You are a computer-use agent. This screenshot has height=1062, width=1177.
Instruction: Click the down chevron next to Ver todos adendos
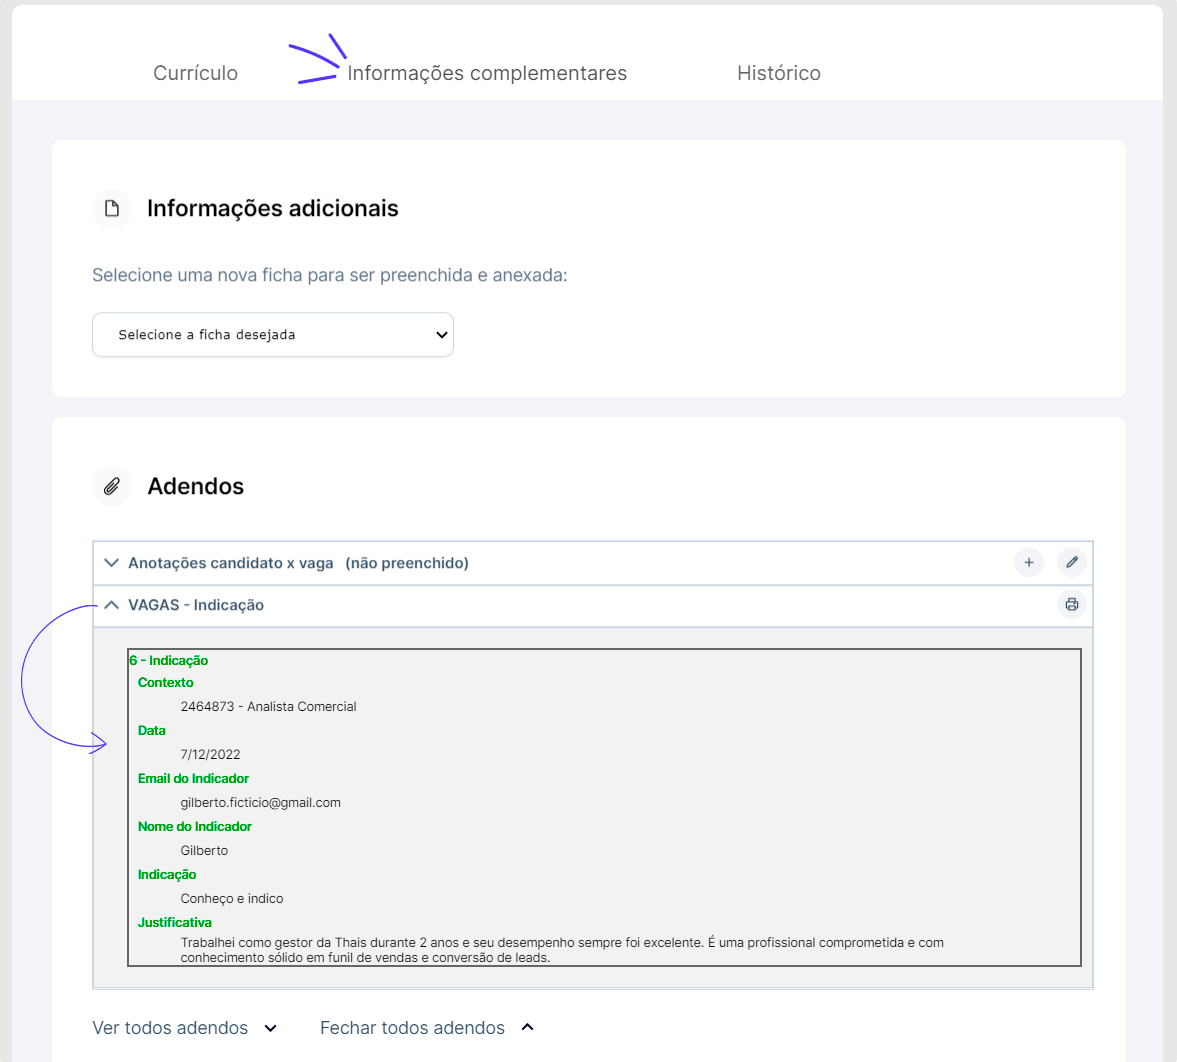[x=271, y=1028]
